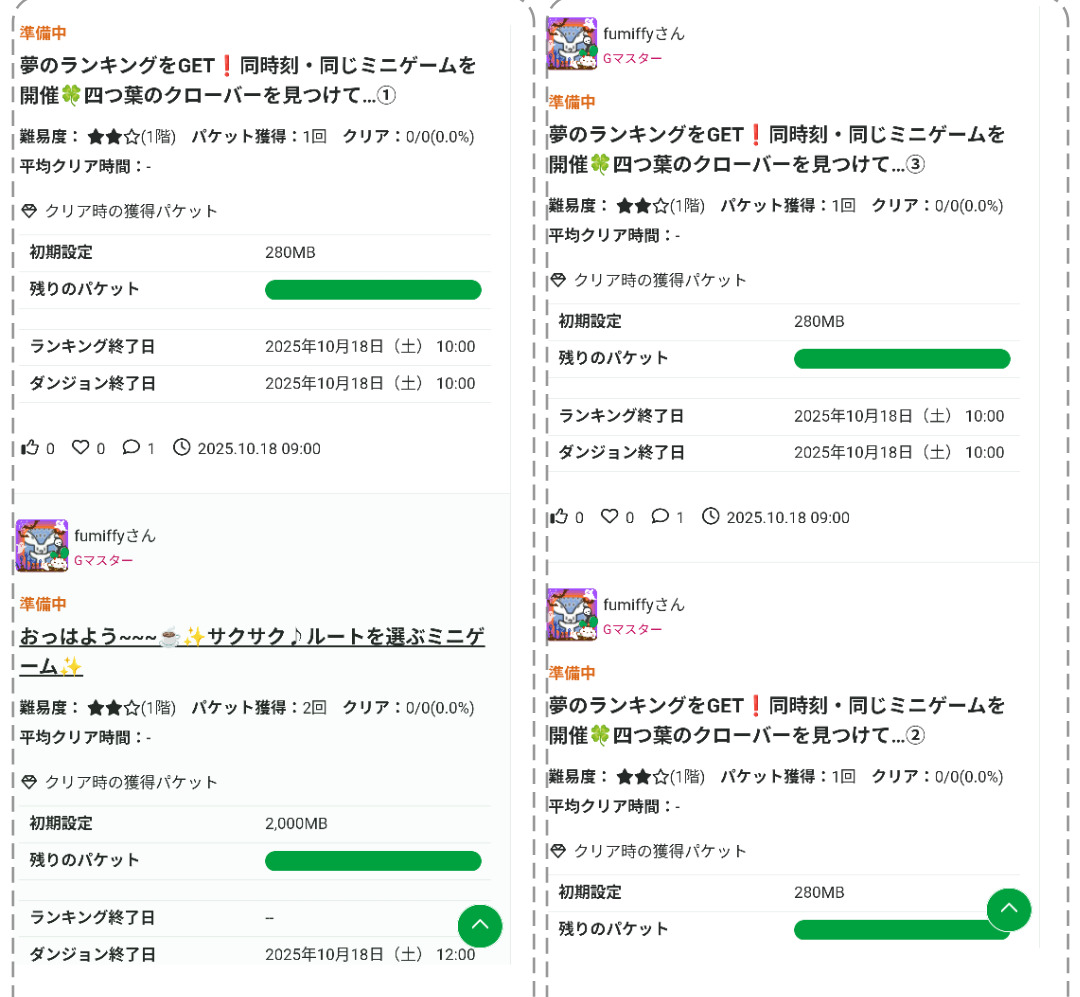
Task: Click green scroll-to-top button in left column
Action: click(480, 925)
